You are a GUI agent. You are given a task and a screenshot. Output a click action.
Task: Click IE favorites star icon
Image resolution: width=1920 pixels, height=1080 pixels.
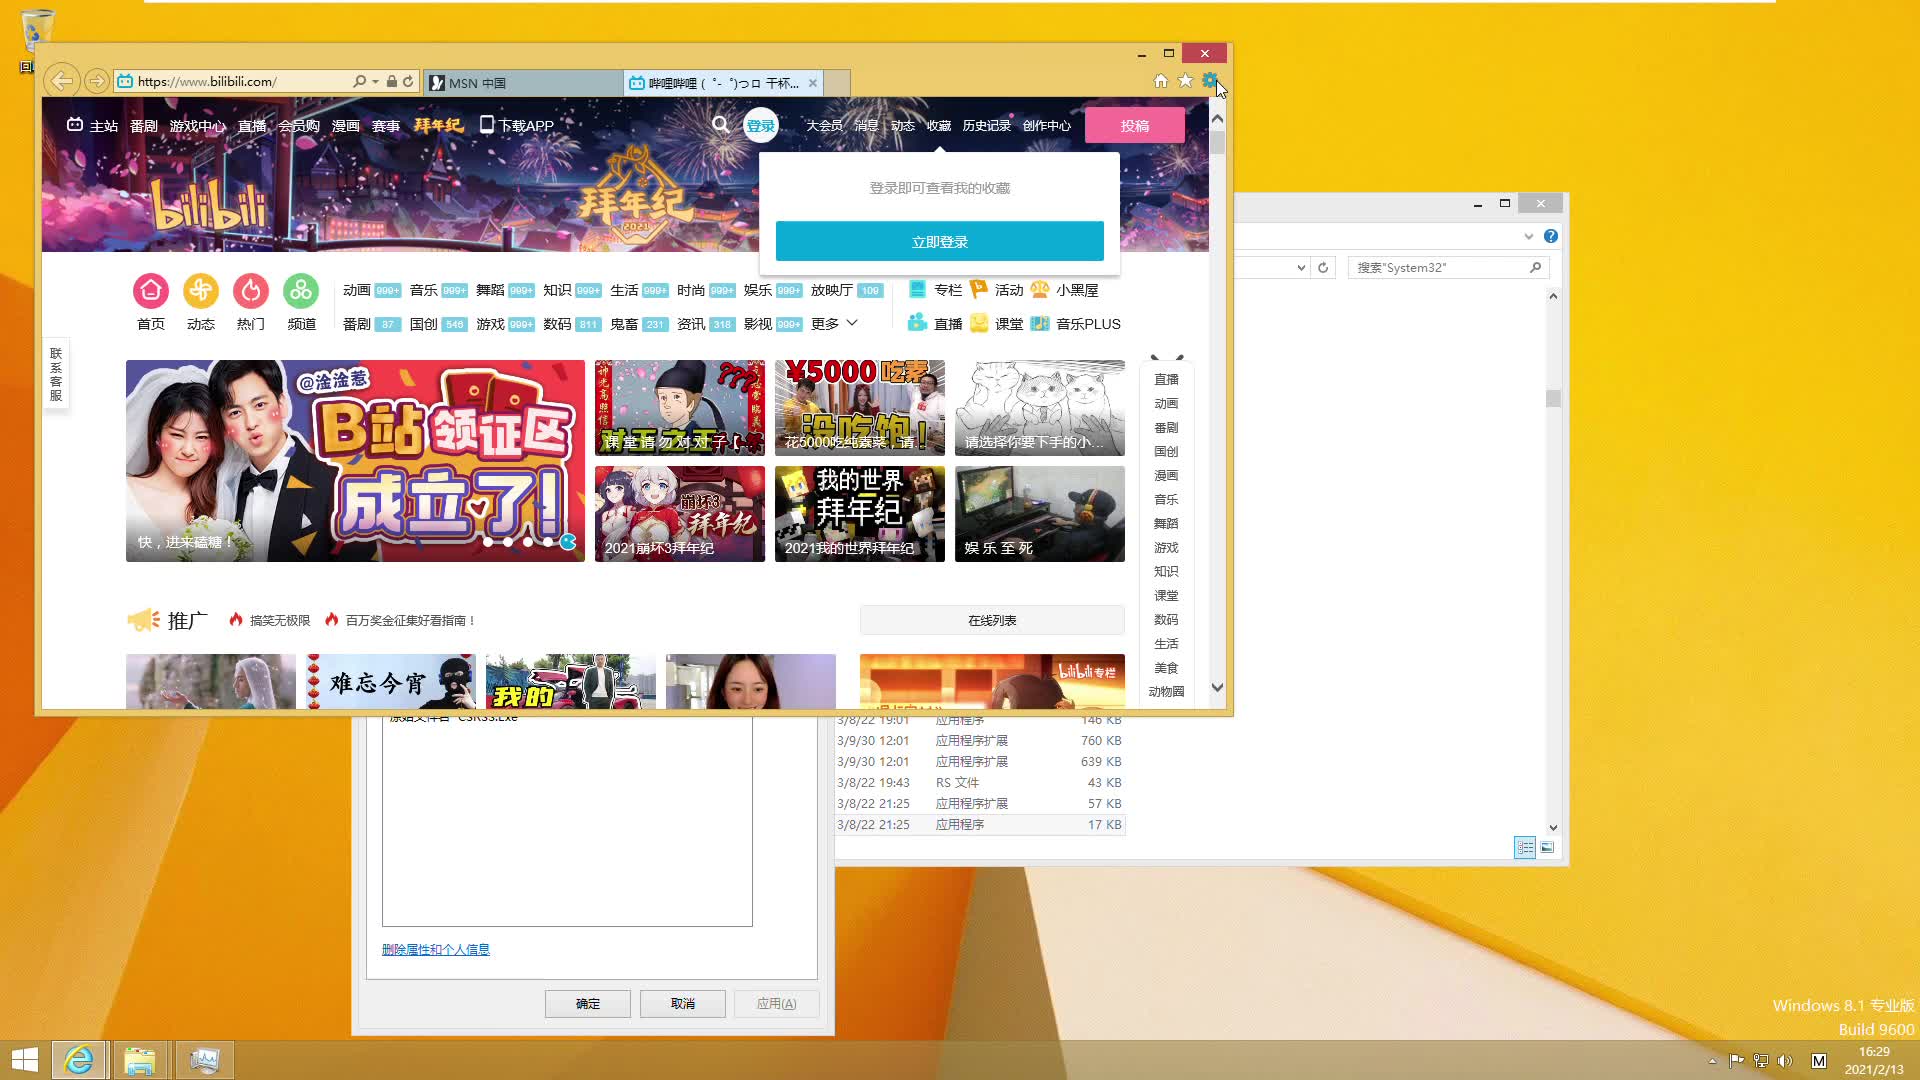pyautogui.click(x=1185, y=81)
